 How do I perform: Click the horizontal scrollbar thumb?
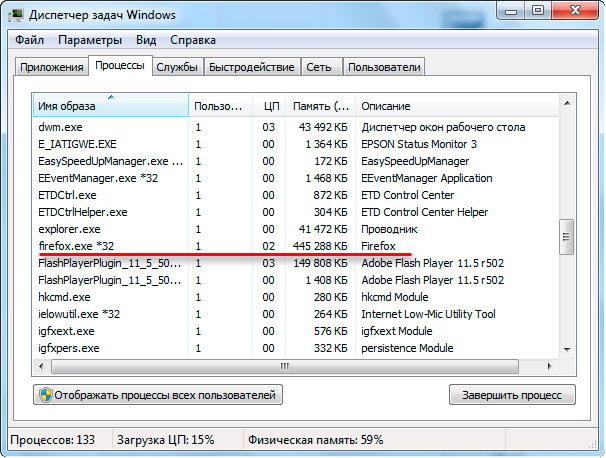point(285,366)
